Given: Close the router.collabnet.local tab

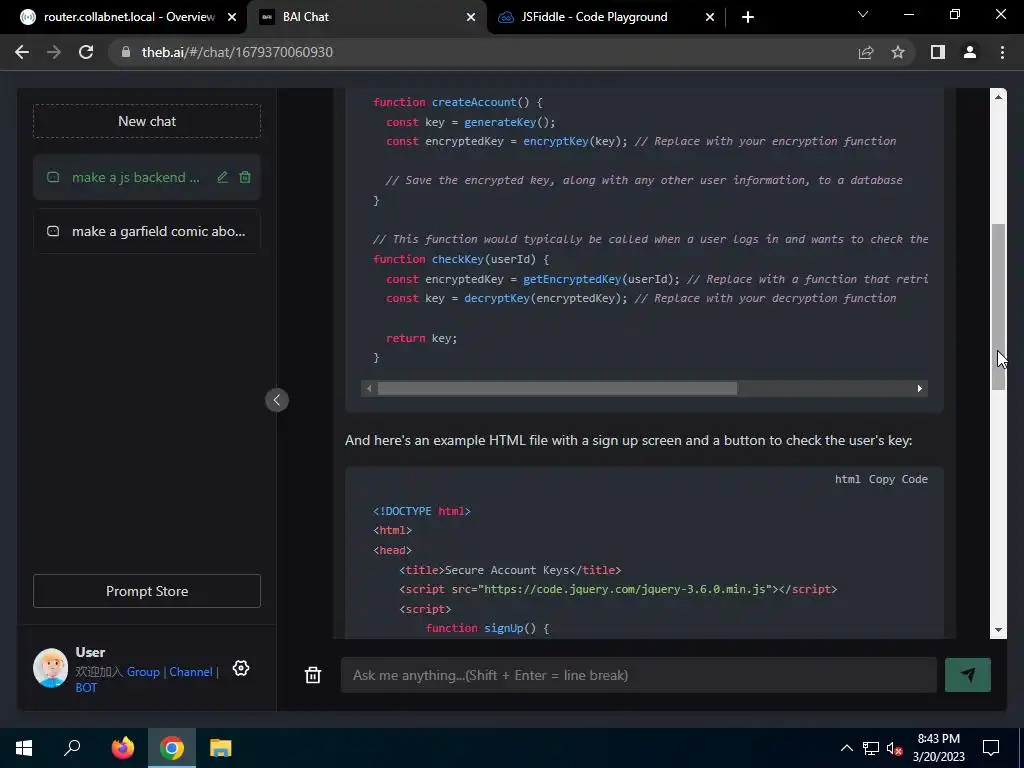Looking at the screenshot, I should [x=232, y=17].
